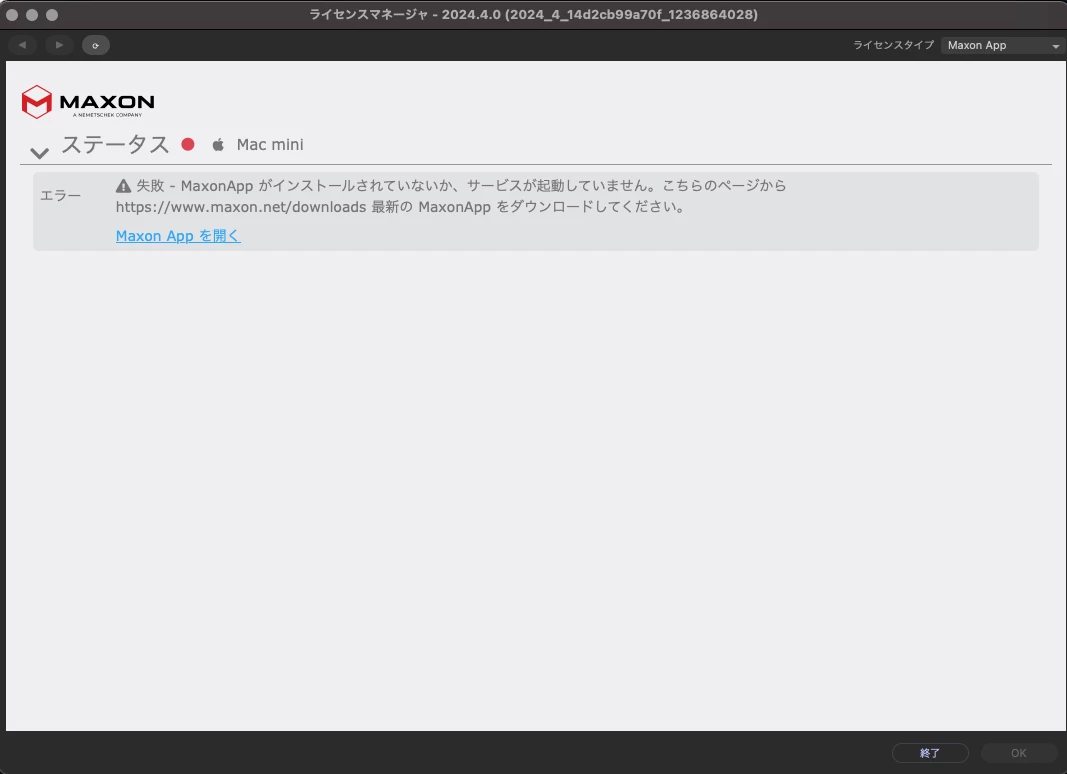1067x774 pixels.
Task: Click the warning triangle icon in error
Action: click(123, 185)
